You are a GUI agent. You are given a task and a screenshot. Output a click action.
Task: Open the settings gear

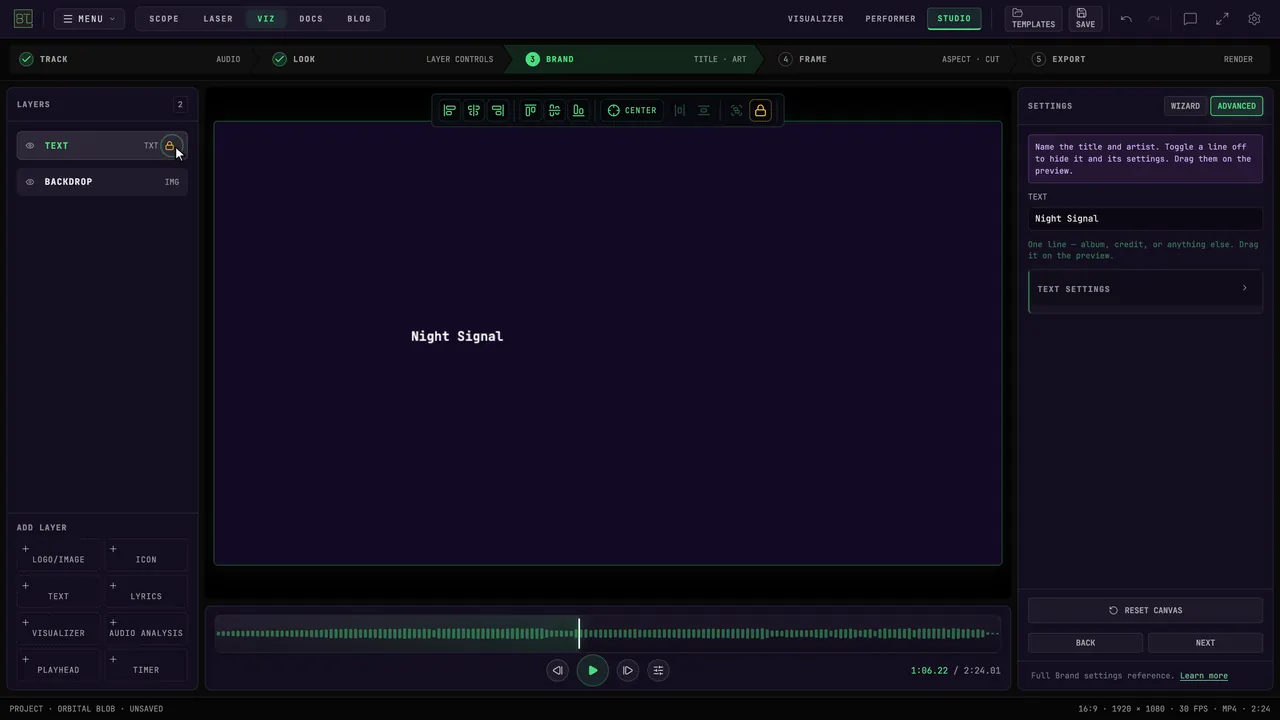(x=1254, y=19)
